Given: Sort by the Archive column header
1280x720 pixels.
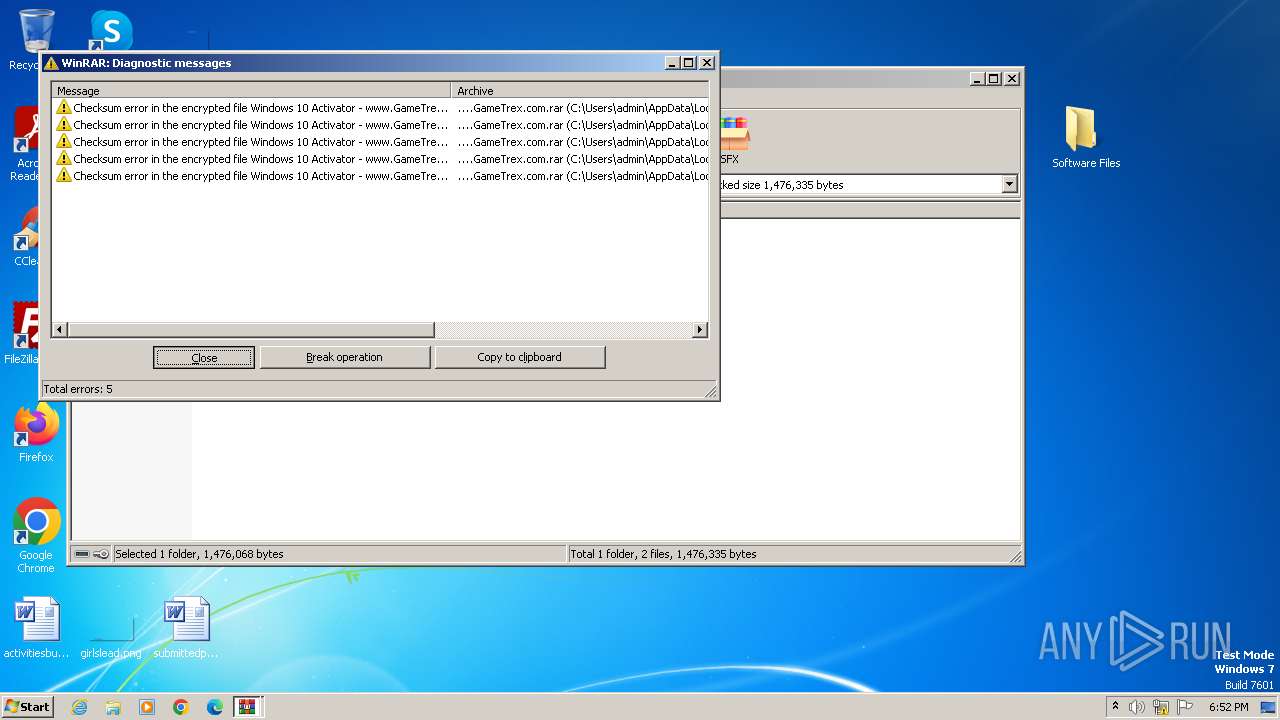Looking at the screenshot, I should [580, 91].
